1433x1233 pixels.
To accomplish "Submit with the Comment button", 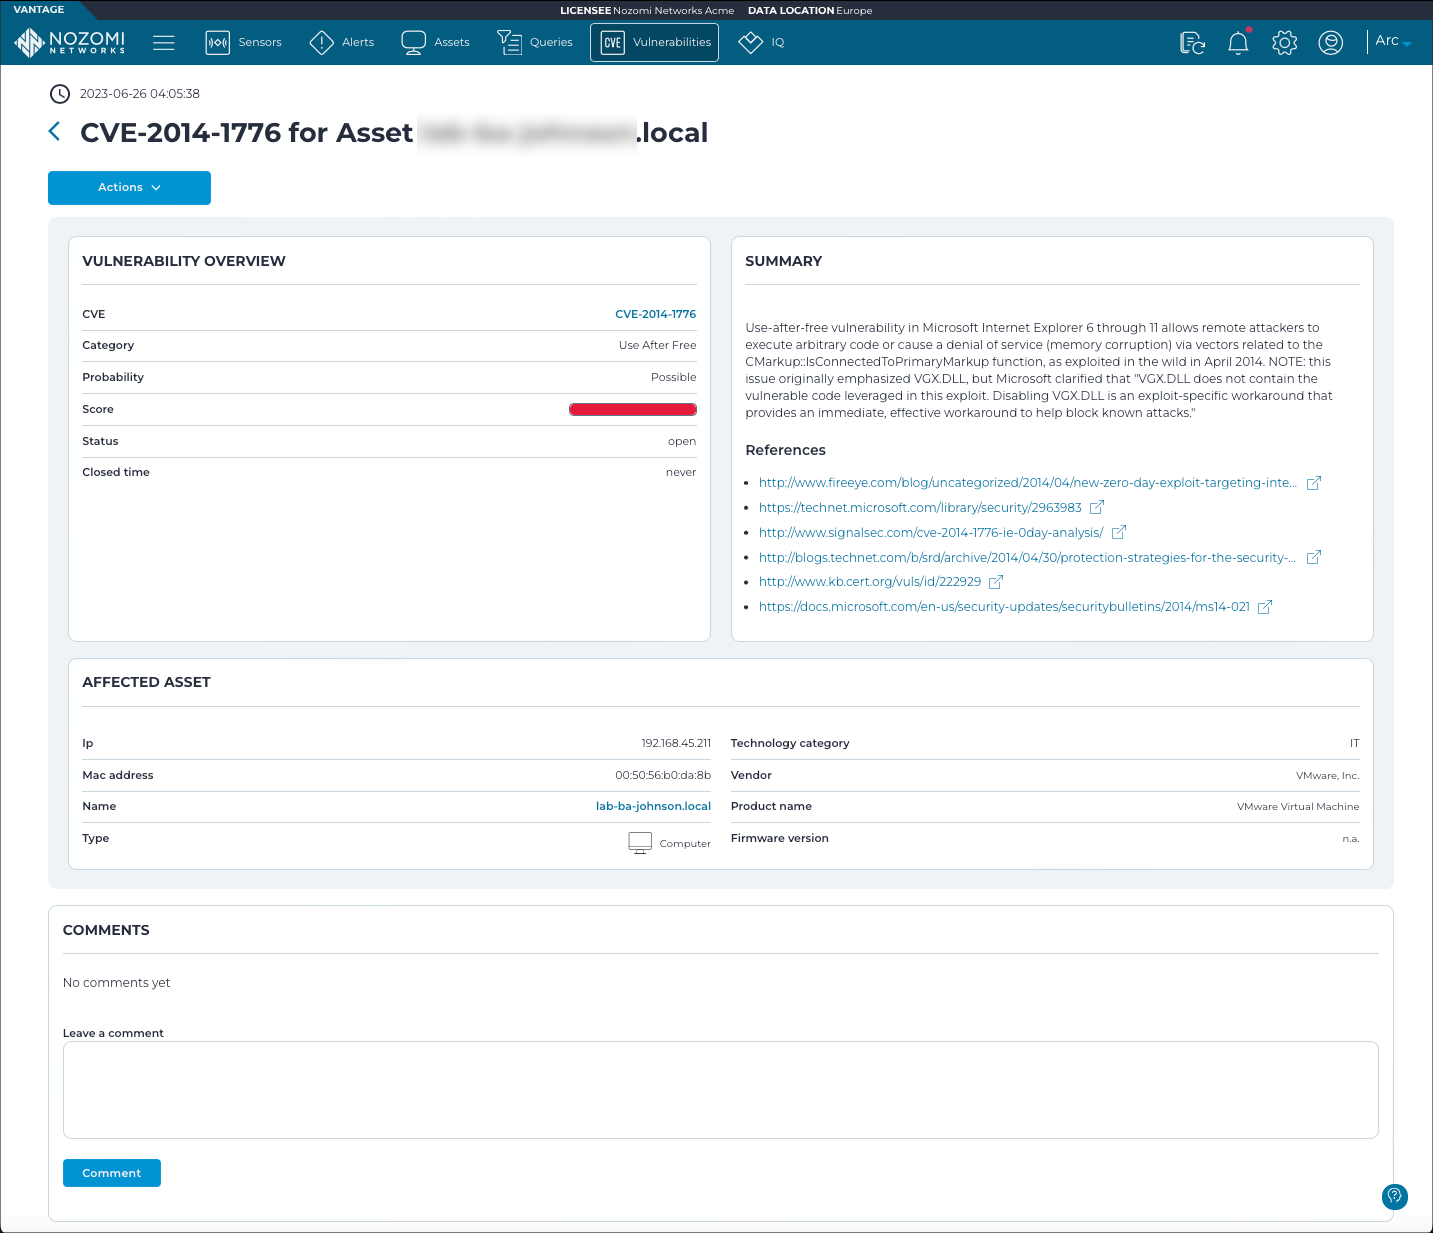I will 112,1173.
